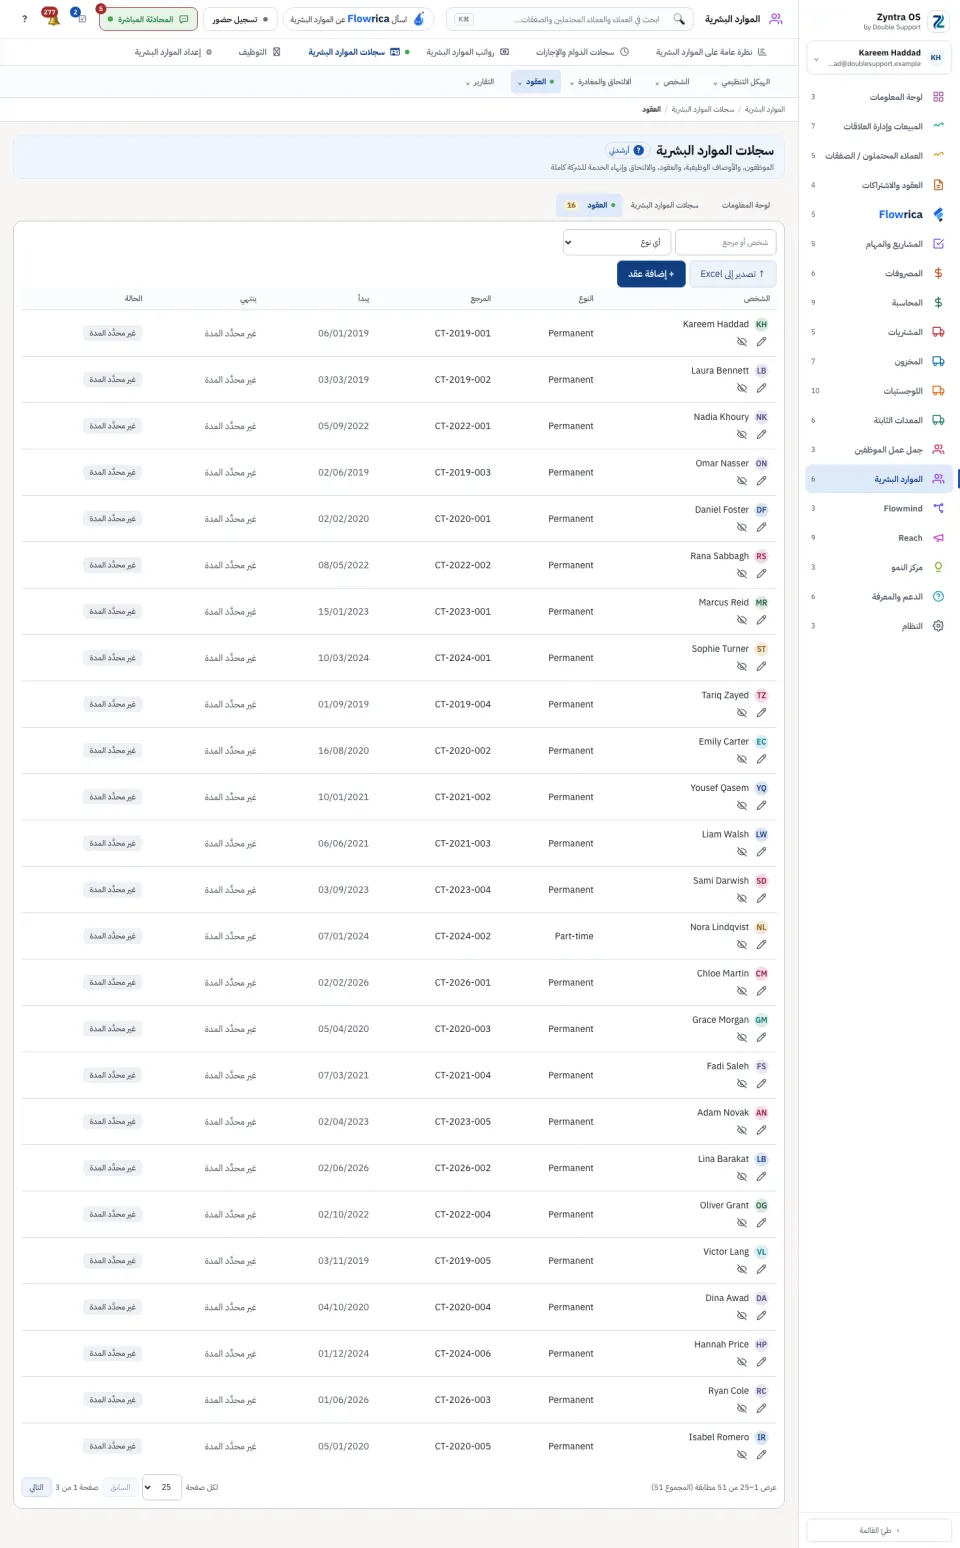
Task: Open the التوظيف recruitment tab
Action: (x=260, y=52)
